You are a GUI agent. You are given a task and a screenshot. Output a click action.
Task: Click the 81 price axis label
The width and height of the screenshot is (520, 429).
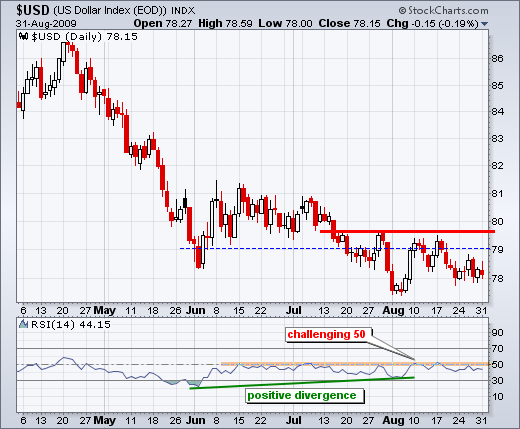coord(498,193)
